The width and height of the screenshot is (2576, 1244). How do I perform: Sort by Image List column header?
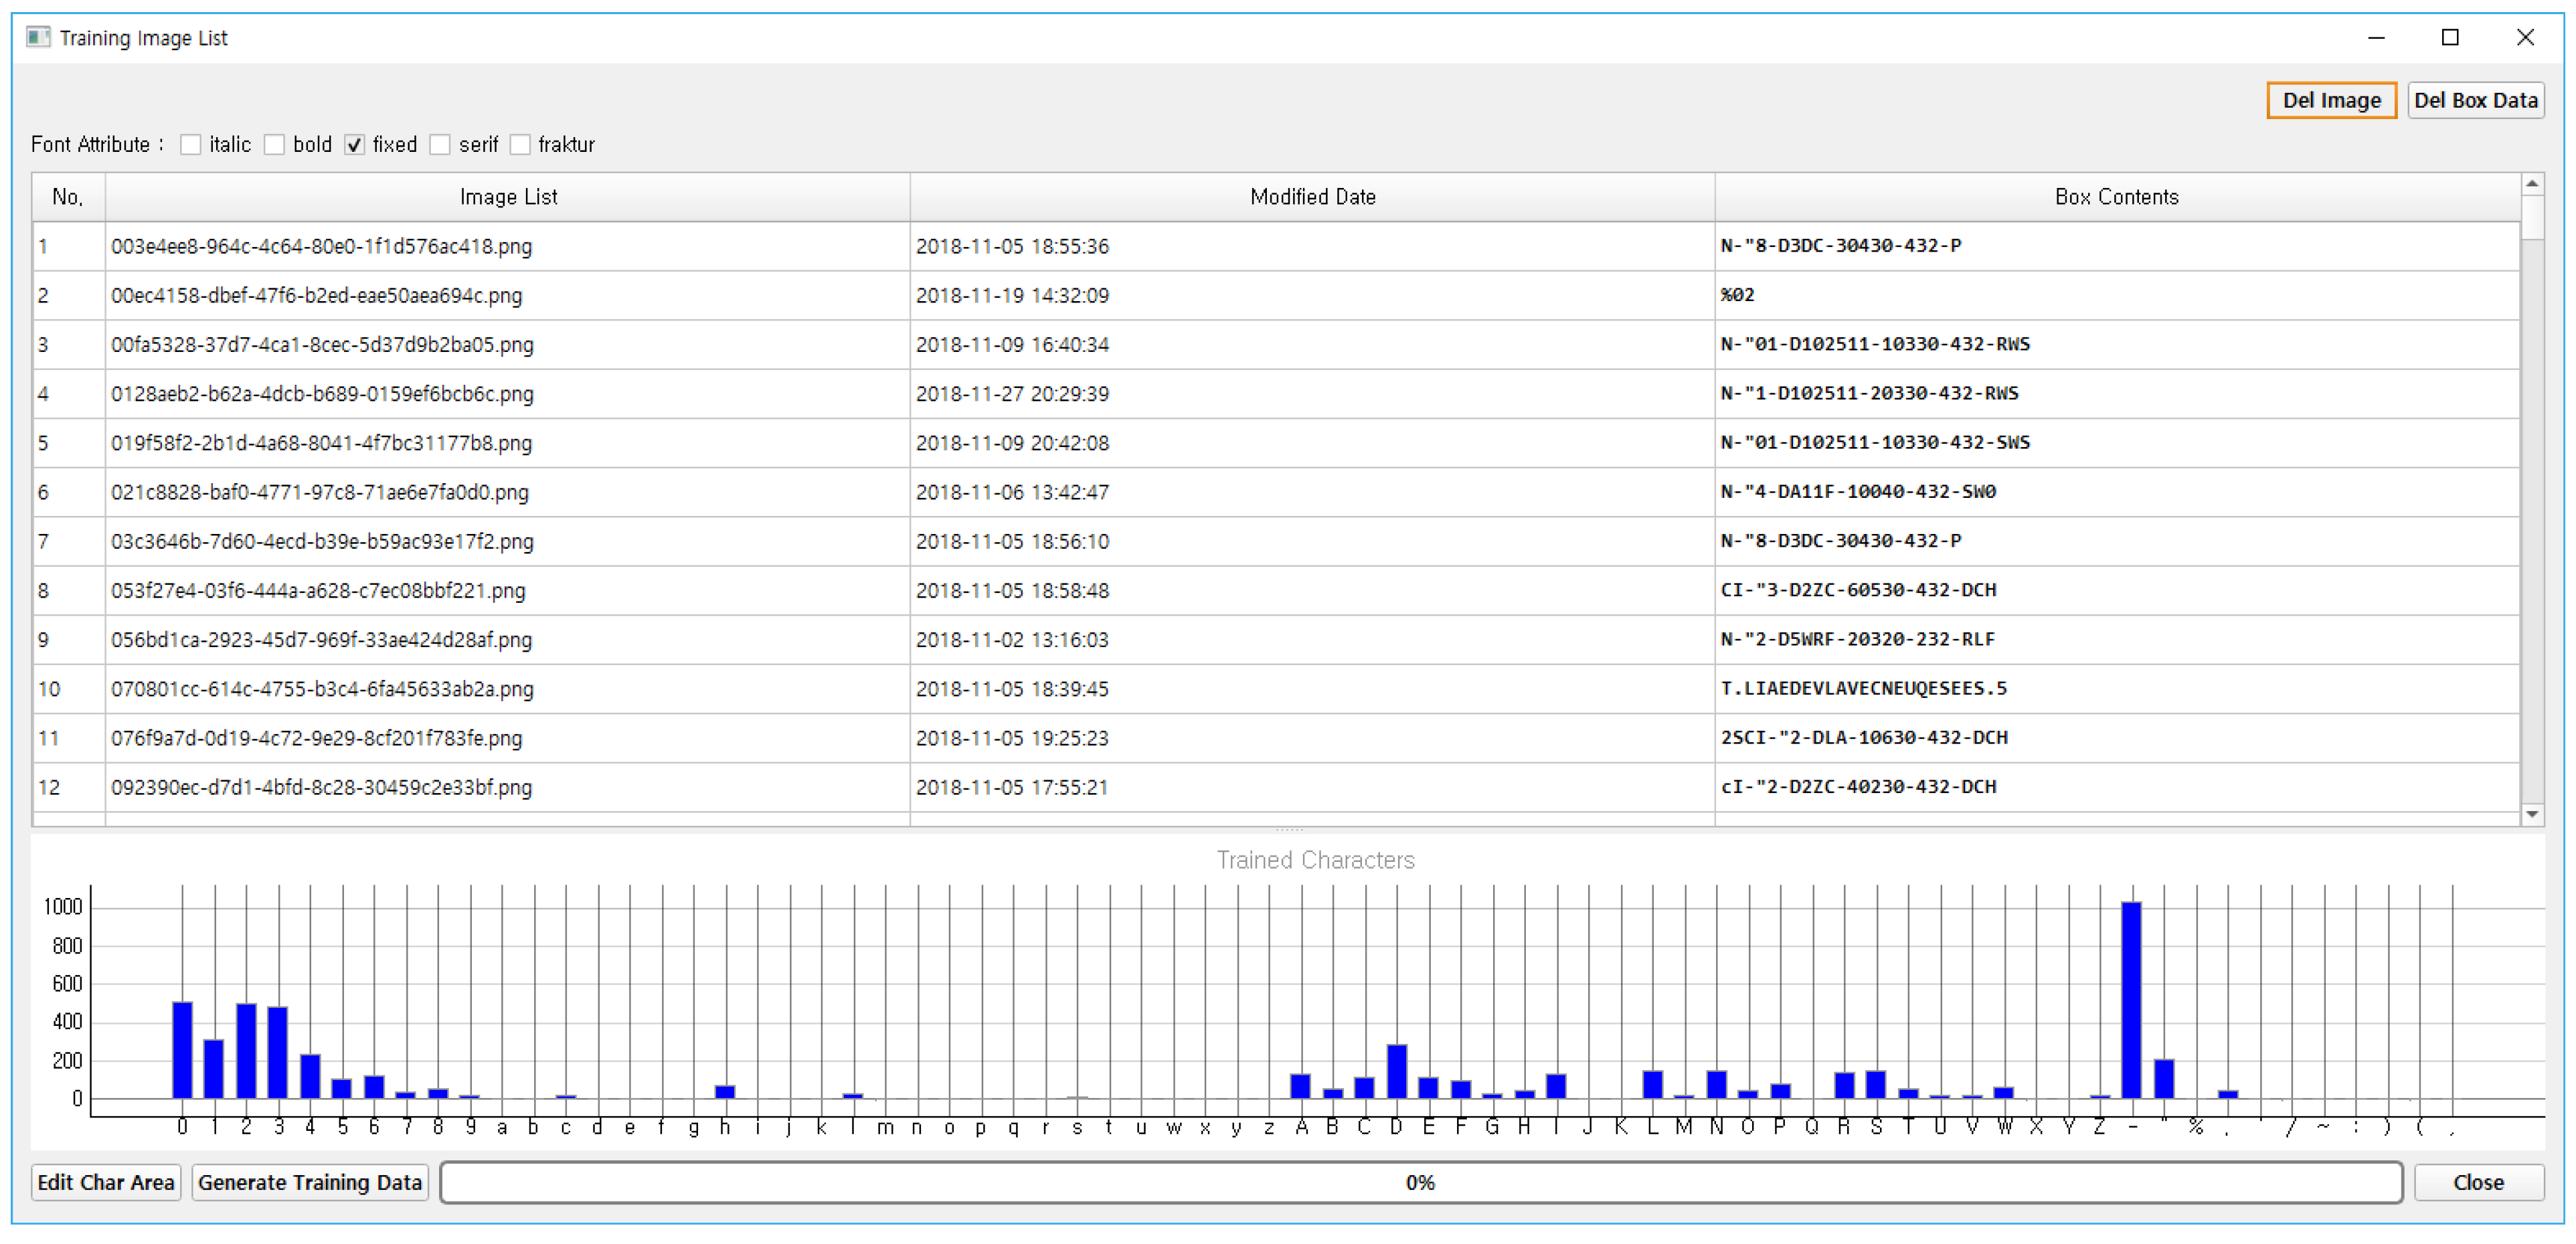pos(508,197)
